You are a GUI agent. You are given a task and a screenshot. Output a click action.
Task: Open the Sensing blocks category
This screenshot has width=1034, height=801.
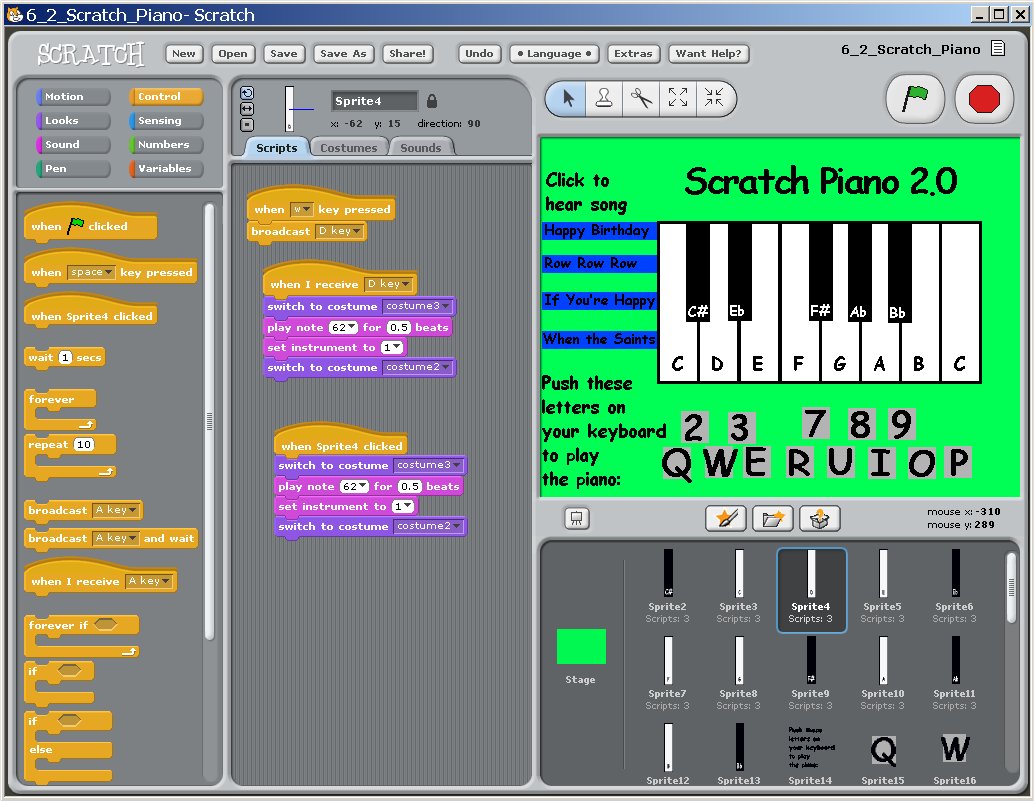coord(166,121)
